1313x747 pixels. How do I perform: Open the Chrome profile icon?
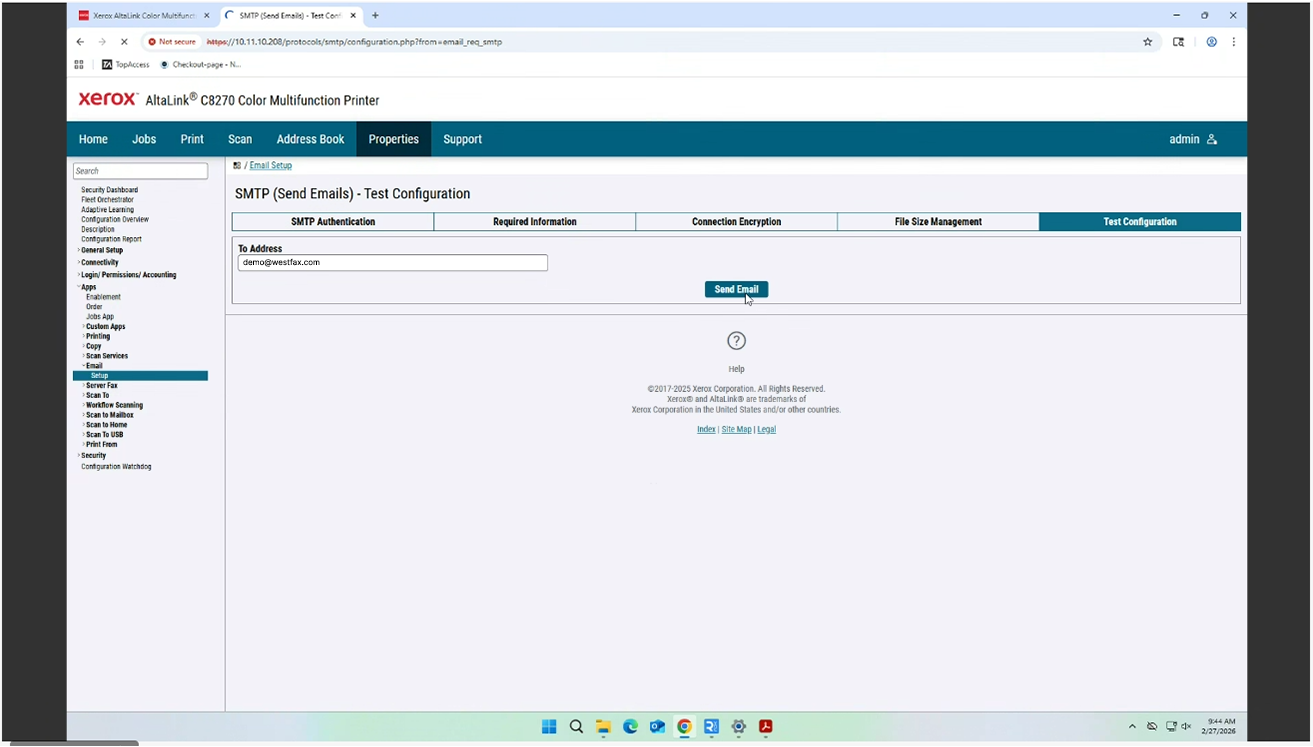[1211, 42]
